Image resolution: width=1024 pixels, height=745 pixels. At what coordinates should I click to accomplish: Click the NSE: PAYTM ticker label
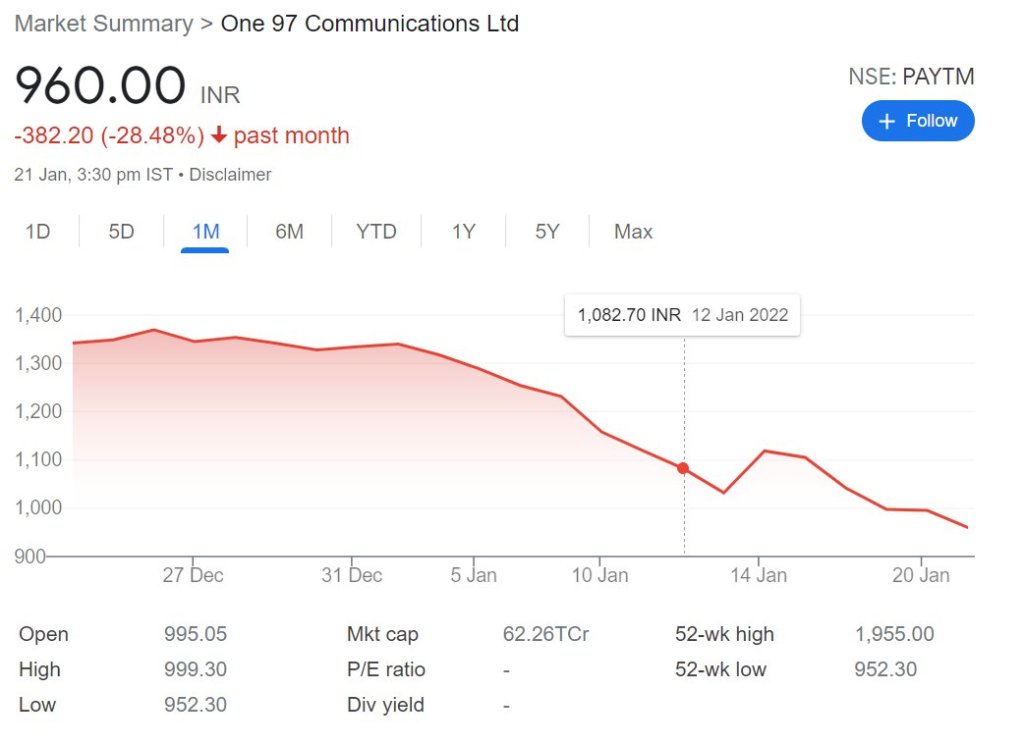tap(910, 77)
